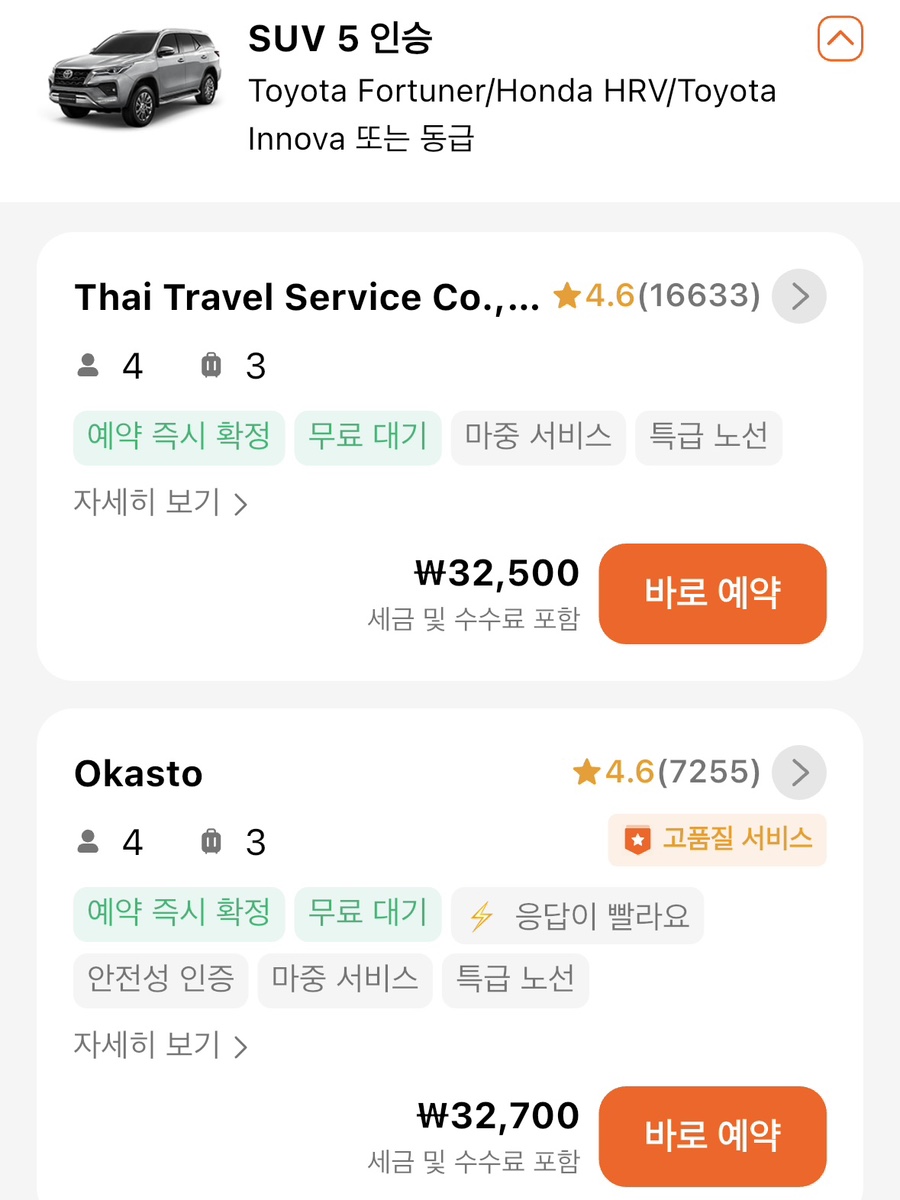Expand 자세히 보기 for Thai Travel Service
This screenshot has width=900, height=1200.
[160, 502]
